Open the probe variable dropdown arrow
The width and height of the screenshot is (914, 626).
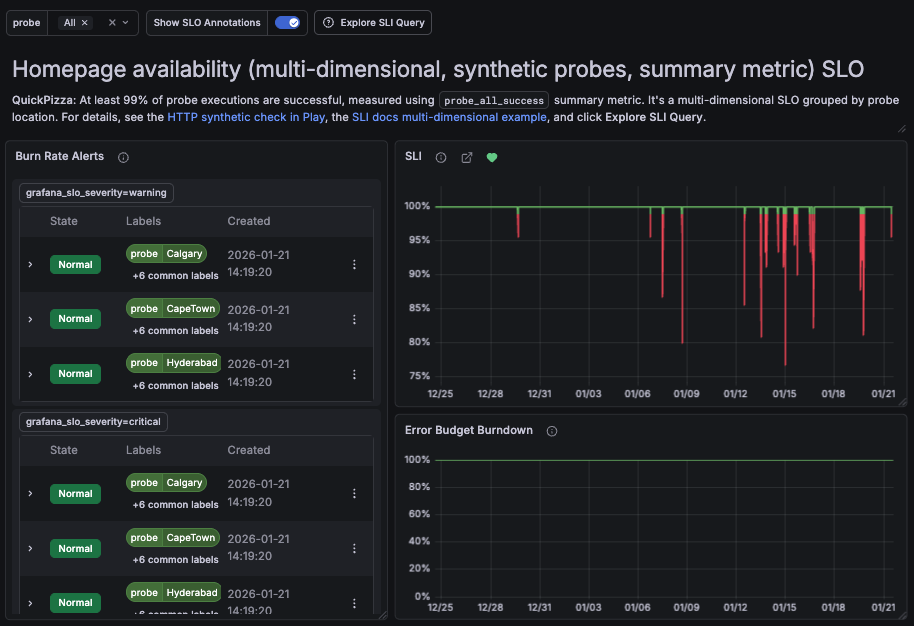[x=126, y=22]
